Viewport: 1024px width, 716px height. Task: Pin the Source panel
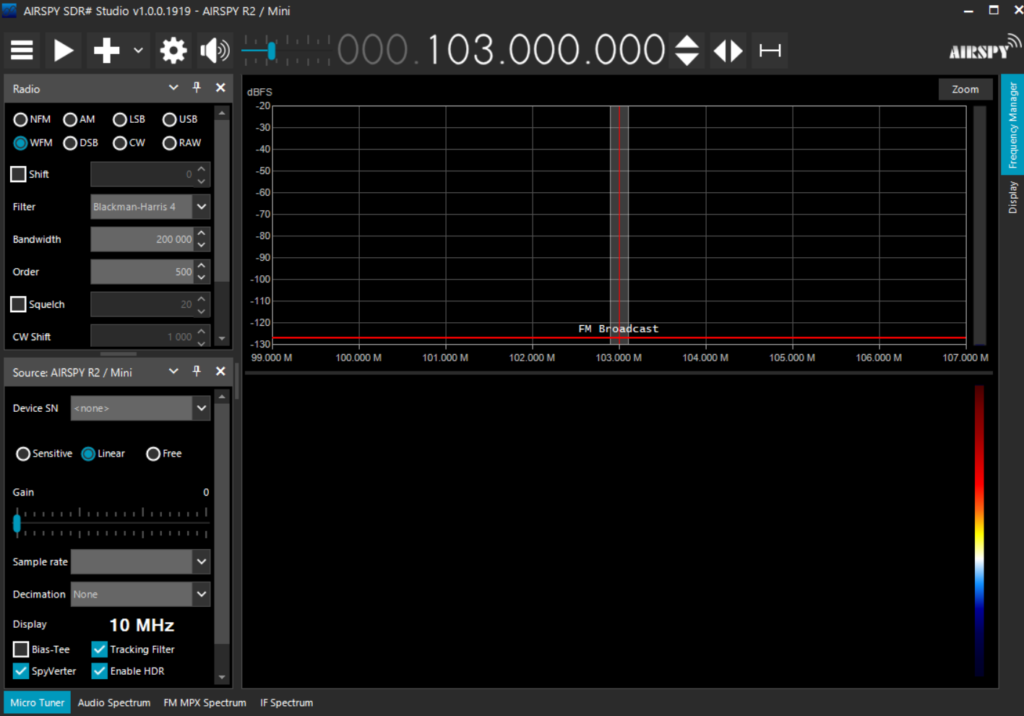tap(196, 371)
